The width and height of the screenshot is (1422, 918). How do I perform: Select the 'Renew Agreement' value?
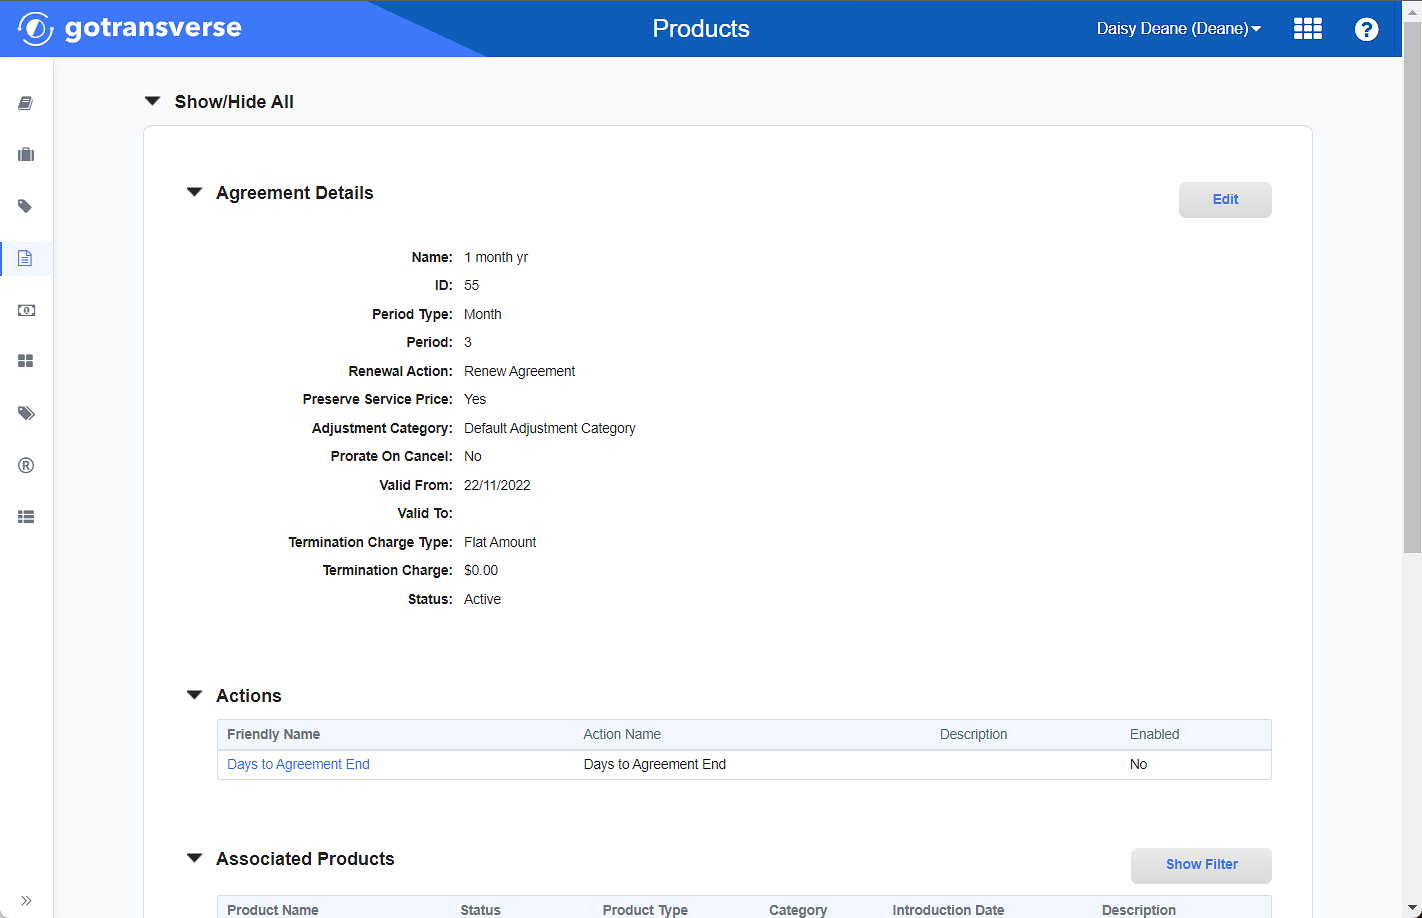[519, 371]
